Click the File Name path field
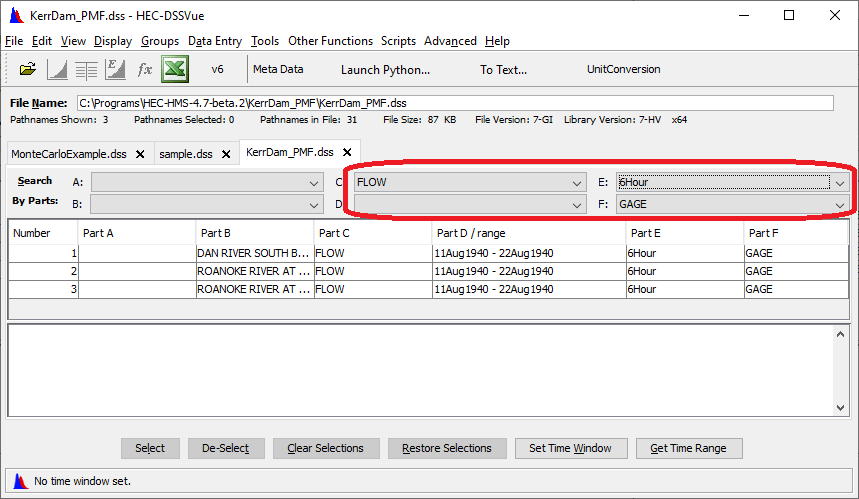Screen dimensions: 859x499 point(454,102)
